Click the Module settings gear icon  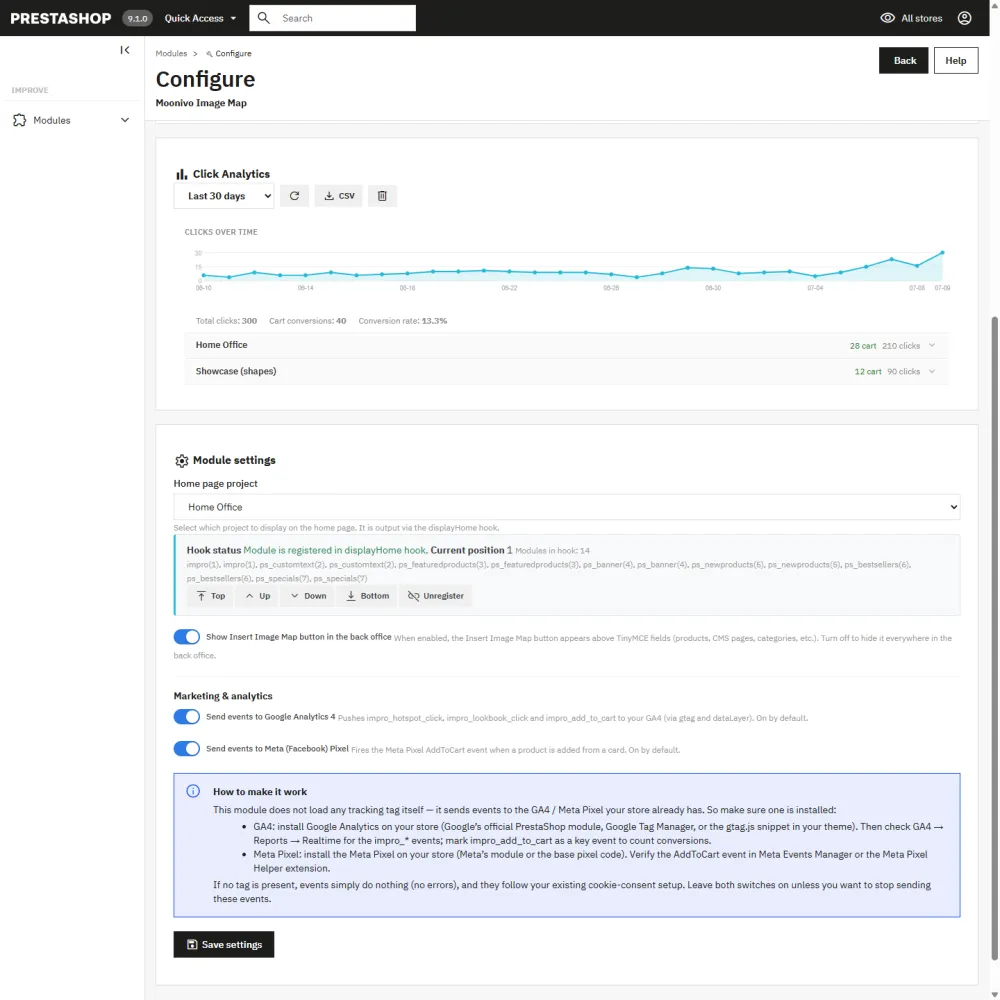[182, 460]
